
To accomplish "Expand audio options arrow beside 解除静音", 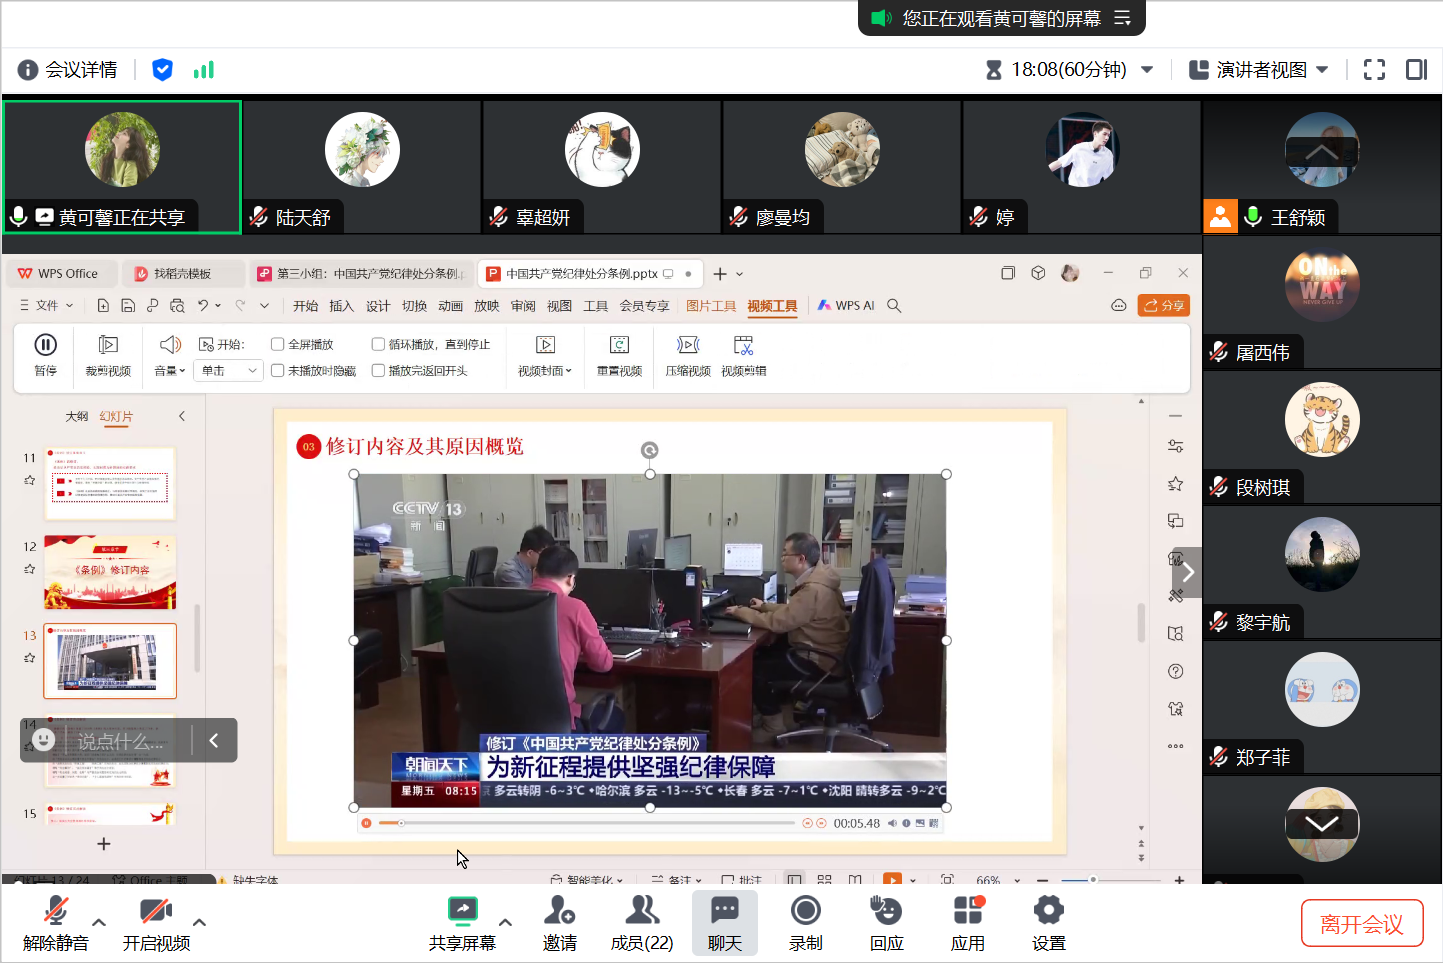I will click(99, 922).
